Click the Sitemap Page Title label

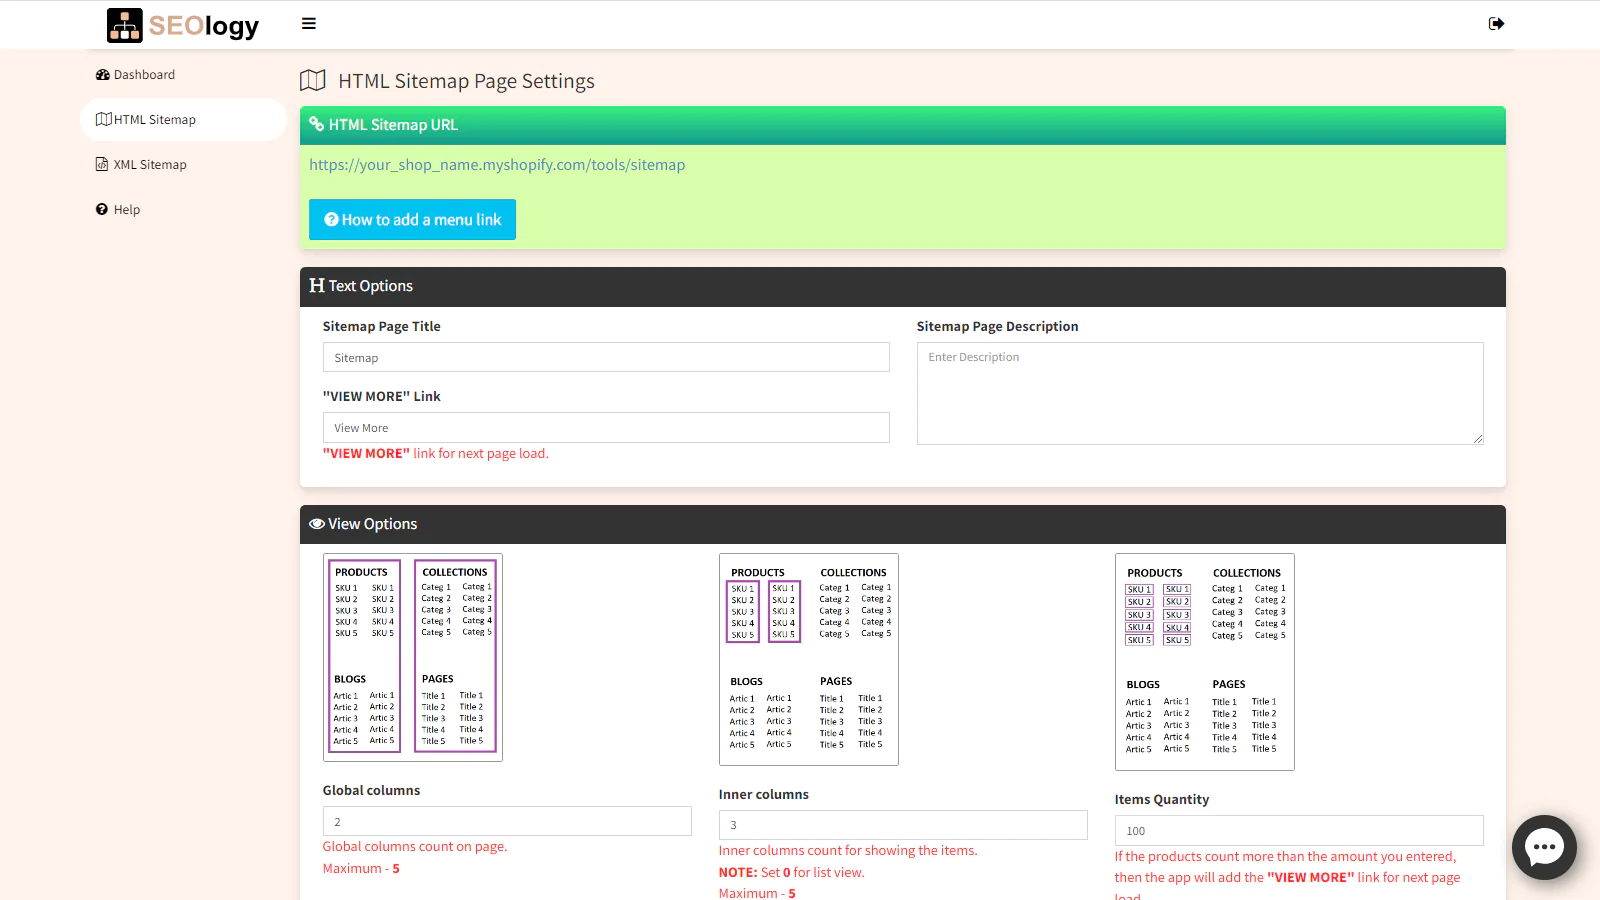(381, 326)
